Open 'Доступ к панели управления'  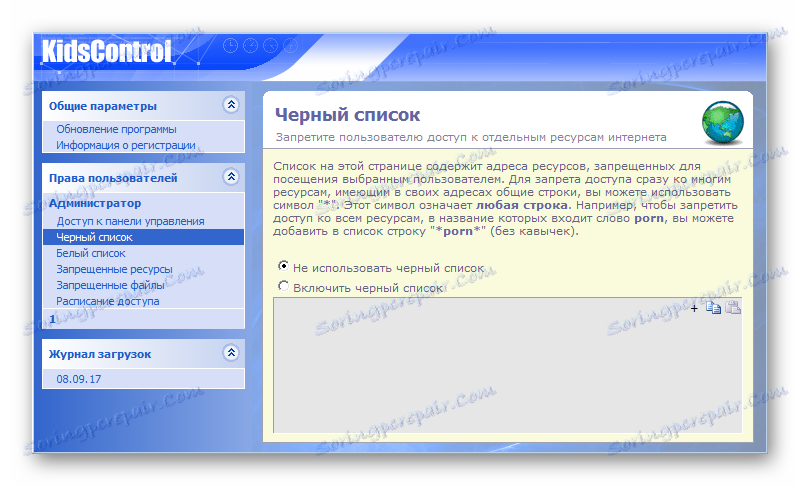pos(130,221)
